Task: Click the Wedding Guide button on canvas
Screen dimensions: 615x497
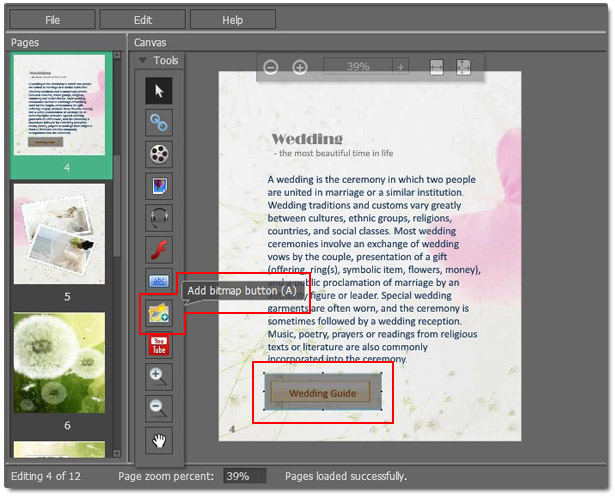Action: click(x=323, y=392)
